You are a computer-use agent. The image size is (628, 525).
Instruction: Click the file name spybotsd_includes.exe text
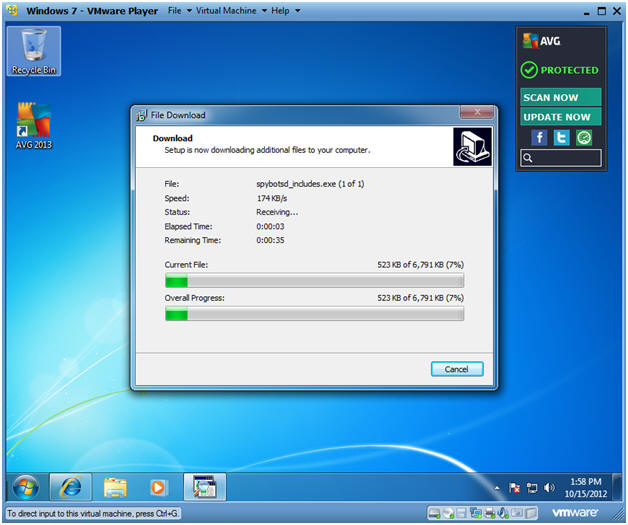click(x=296, y=184)
